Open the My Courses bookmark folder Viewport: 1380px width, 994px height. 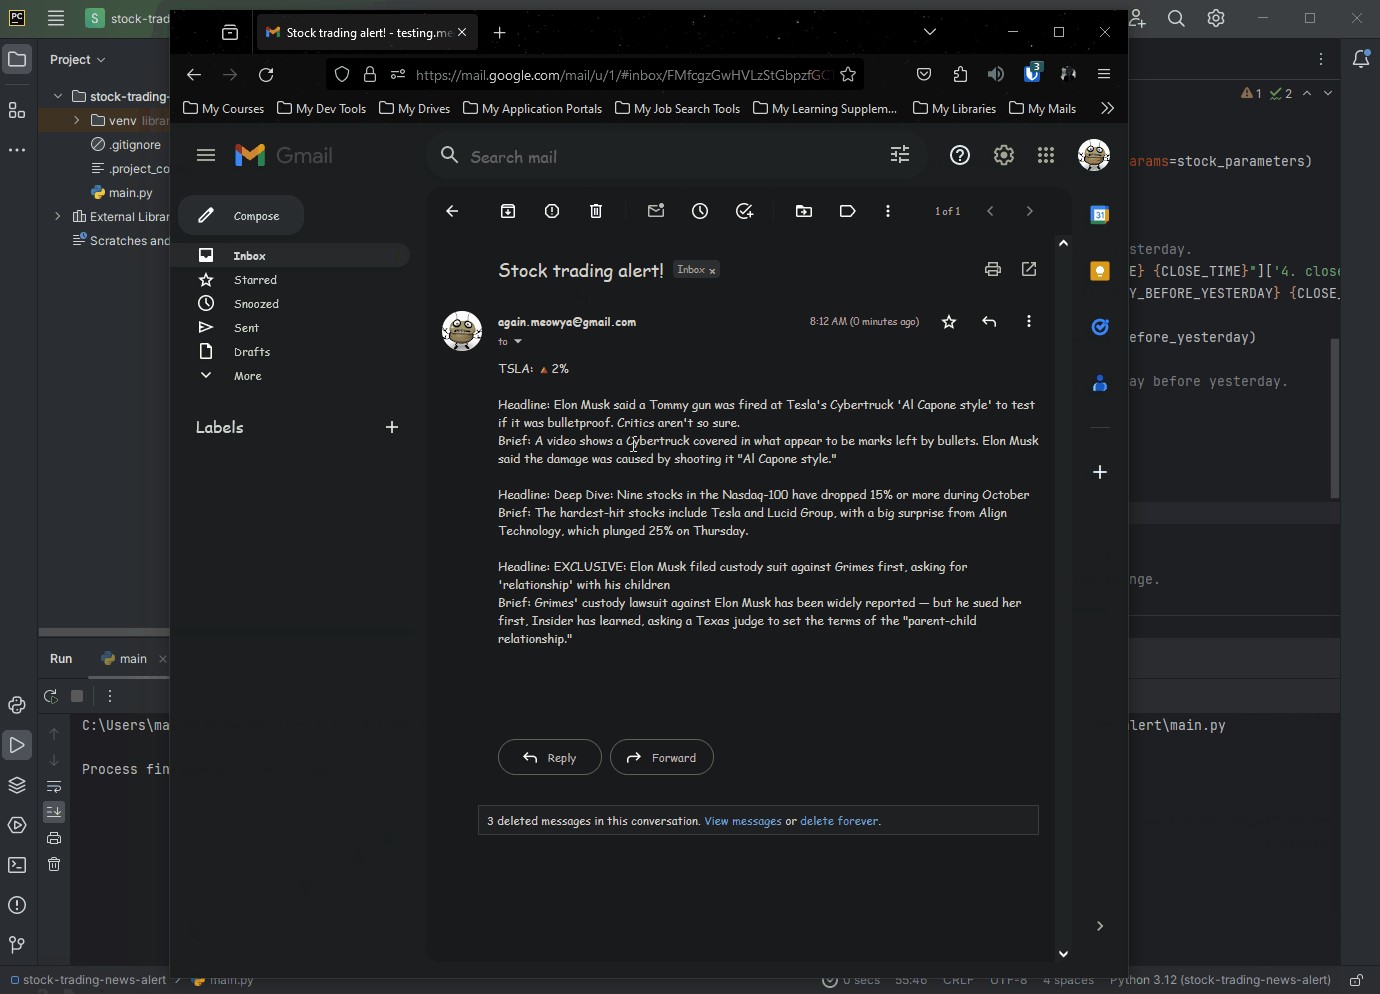click(224, 108)
